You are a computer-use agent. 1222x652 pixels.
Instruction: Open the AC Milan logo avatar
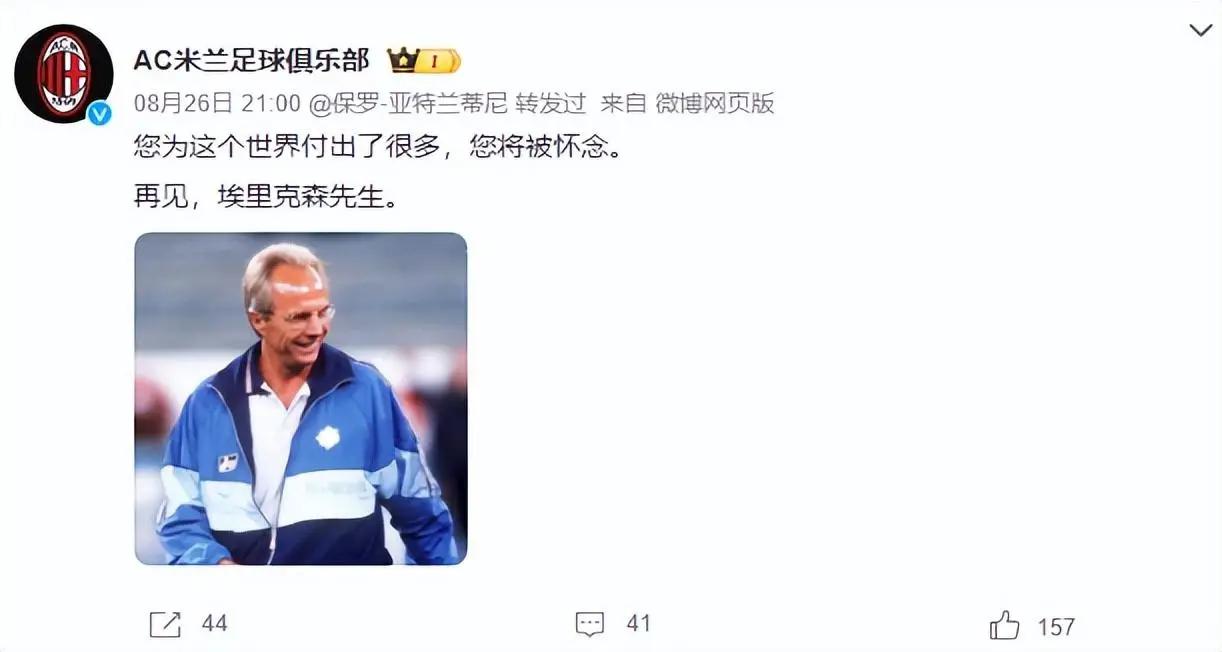63,74
